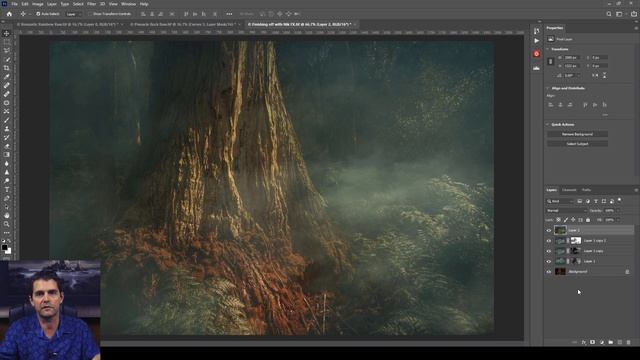Click the foreground color swatch

pyautogui.click(x=4, y=247)
